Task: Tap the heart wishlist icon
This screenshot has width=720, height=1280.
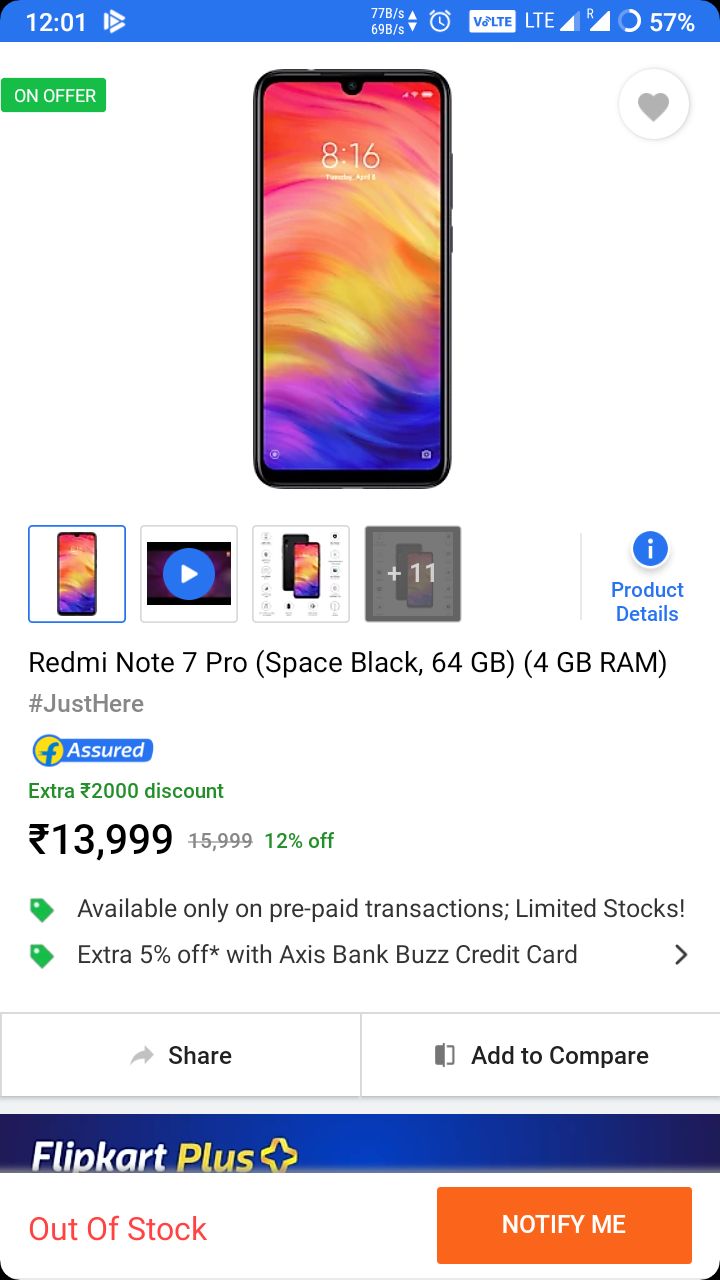Action: coord(653,104)
